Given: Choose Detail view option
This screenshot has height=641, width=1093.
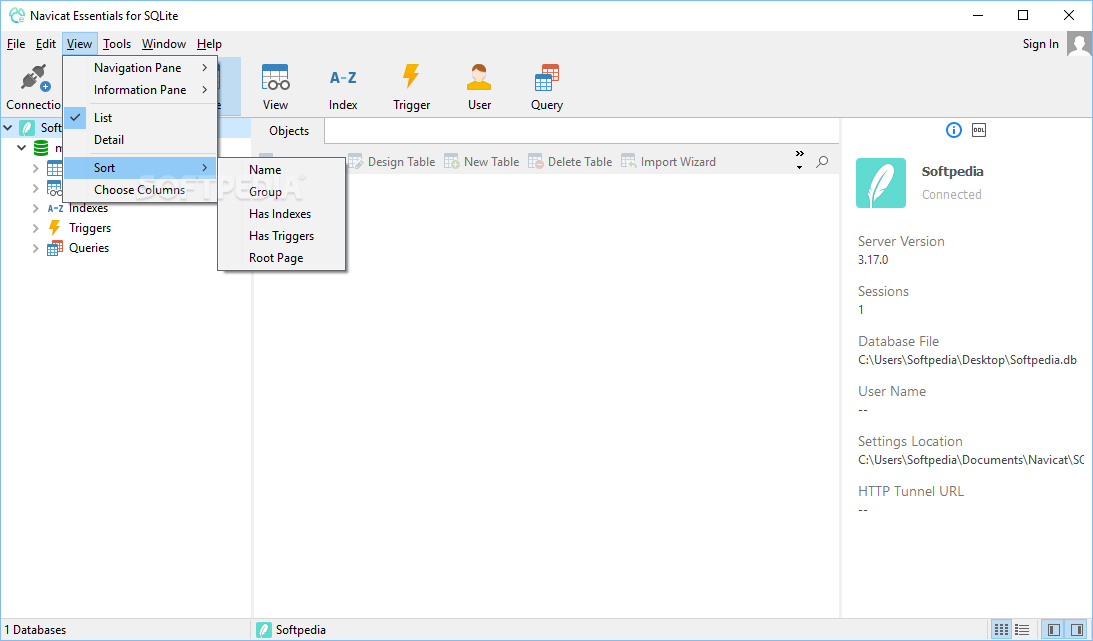Looking at the screenshot, I should (140, 140).
